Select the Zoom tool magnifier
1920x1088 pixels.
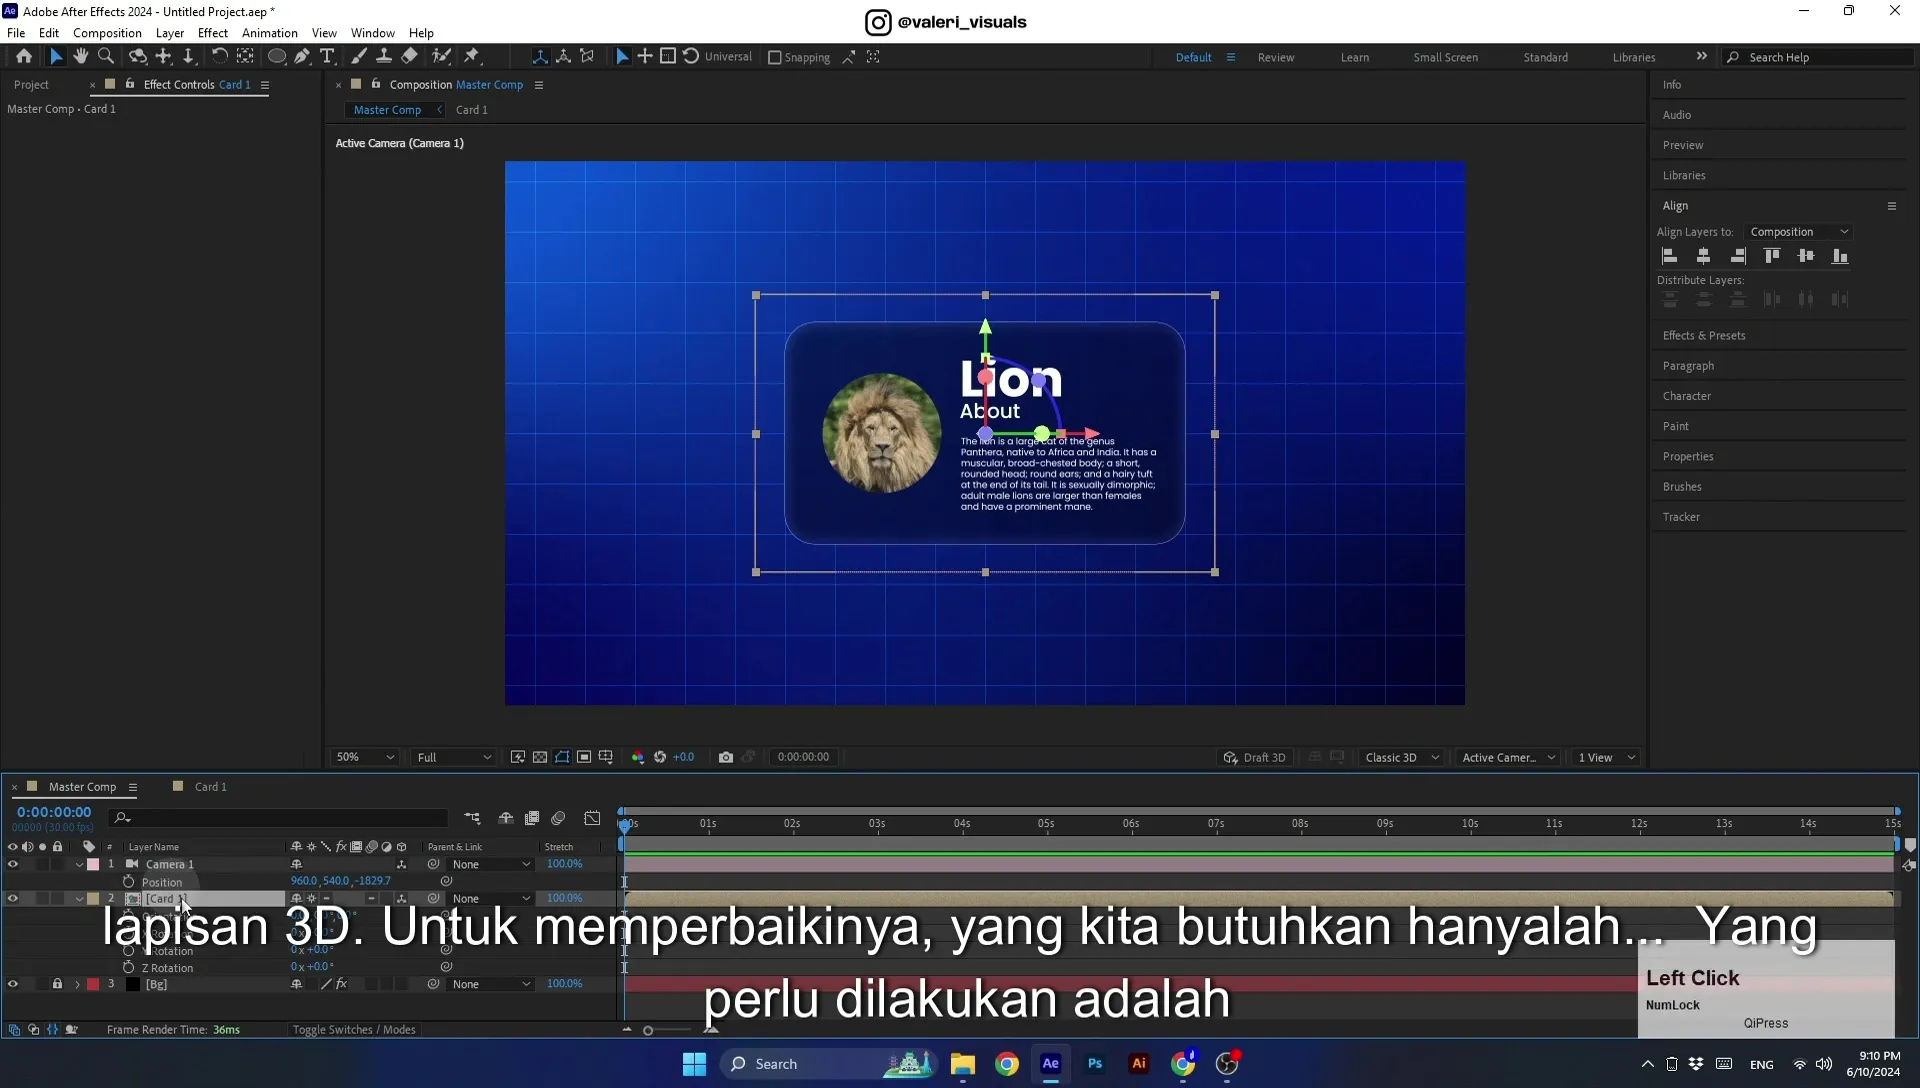pos(106,57)
